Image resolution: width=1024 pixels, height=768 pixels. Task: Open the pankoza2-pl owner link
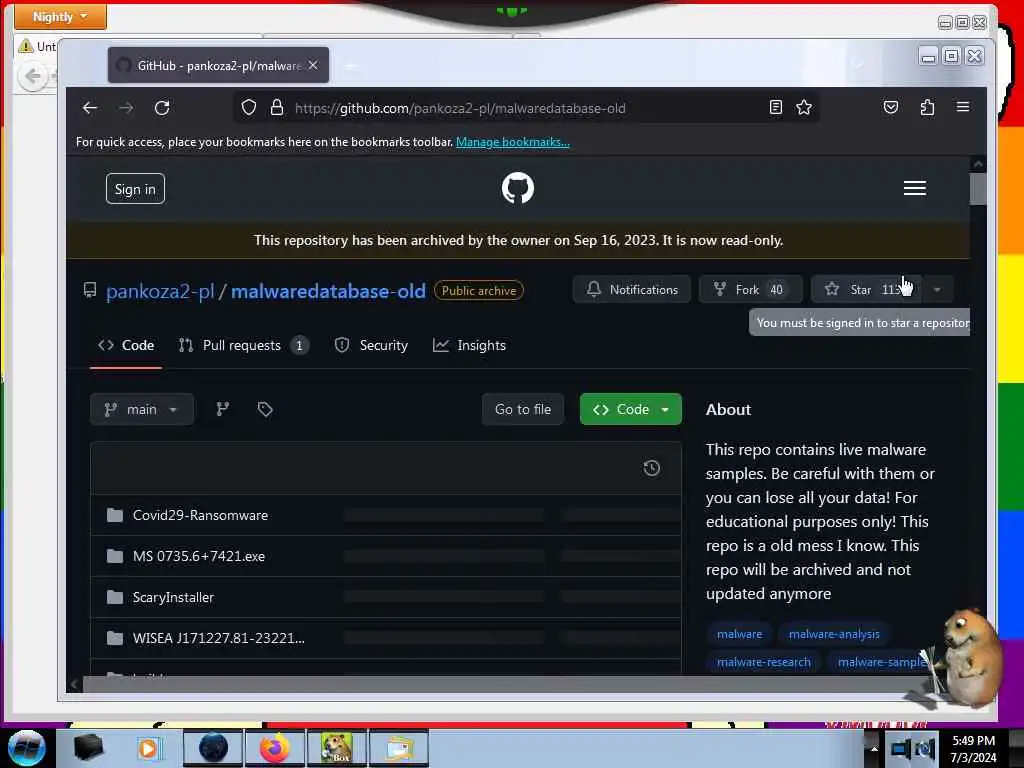160,291
